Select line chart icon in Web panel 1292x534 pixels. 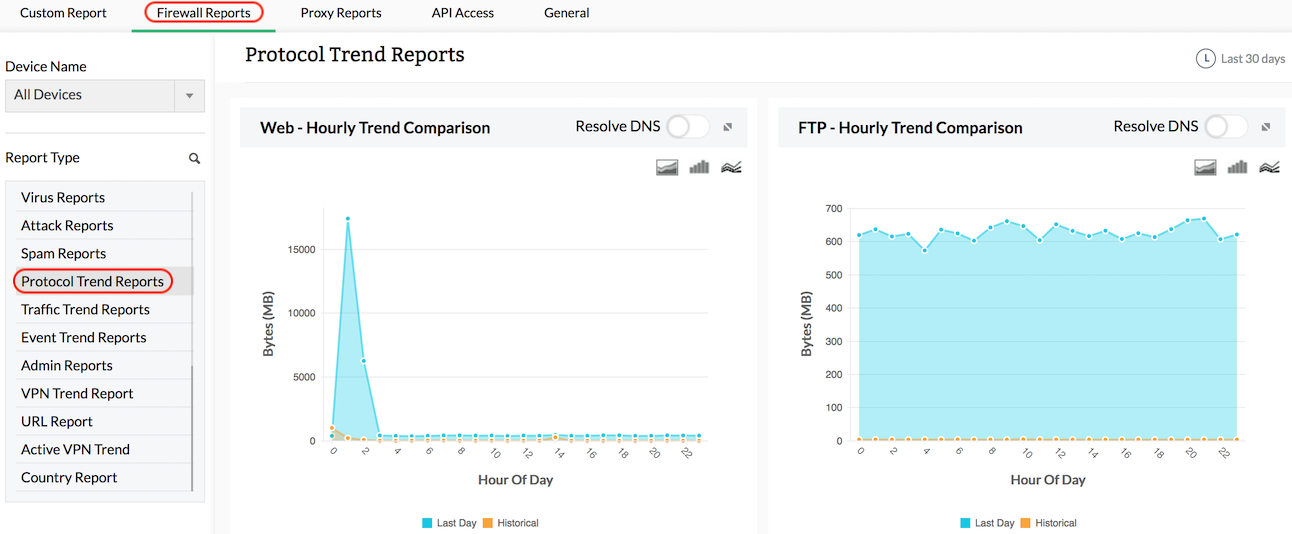(x=731, y=167)
